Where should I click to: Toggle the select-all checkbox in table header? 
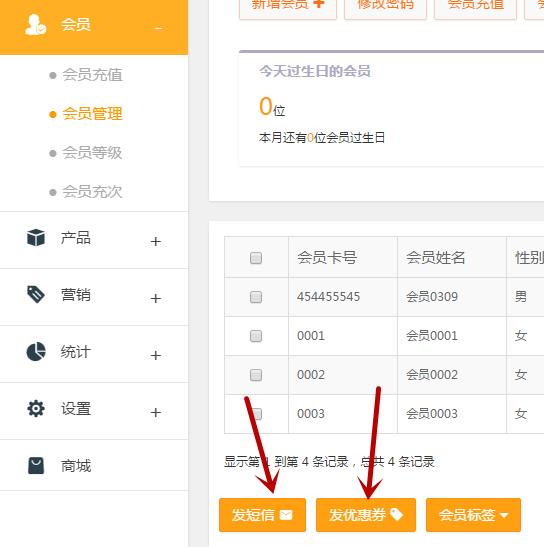[x=256, y=258]
